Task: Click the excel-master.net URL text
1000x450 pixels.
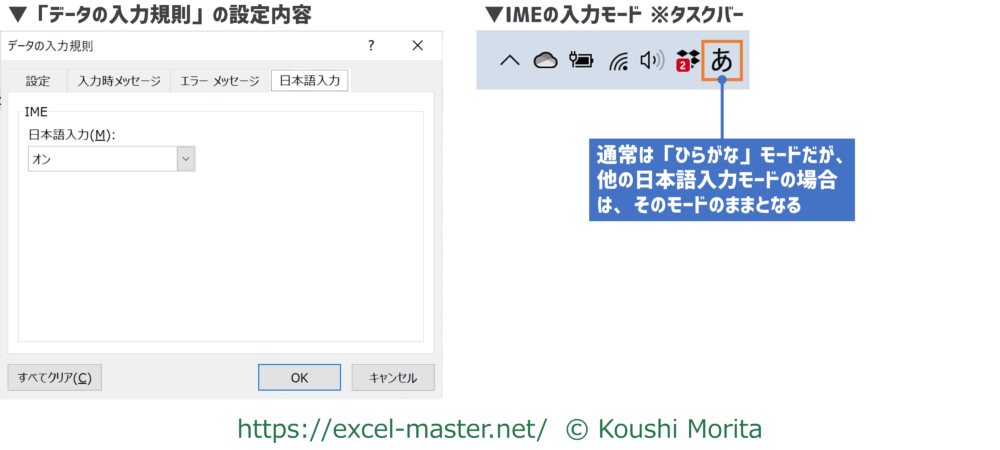Action: click(392, 429)
